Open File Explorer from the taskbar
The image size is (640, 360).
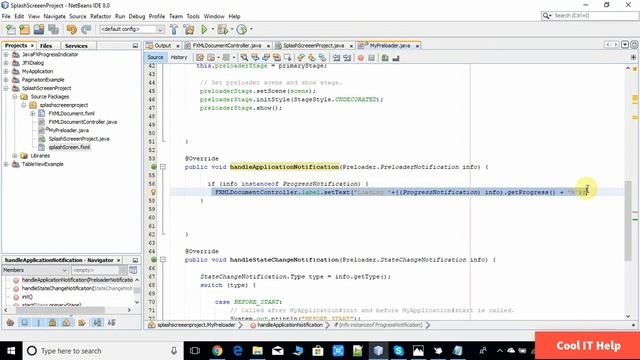(x=257, y=351)
